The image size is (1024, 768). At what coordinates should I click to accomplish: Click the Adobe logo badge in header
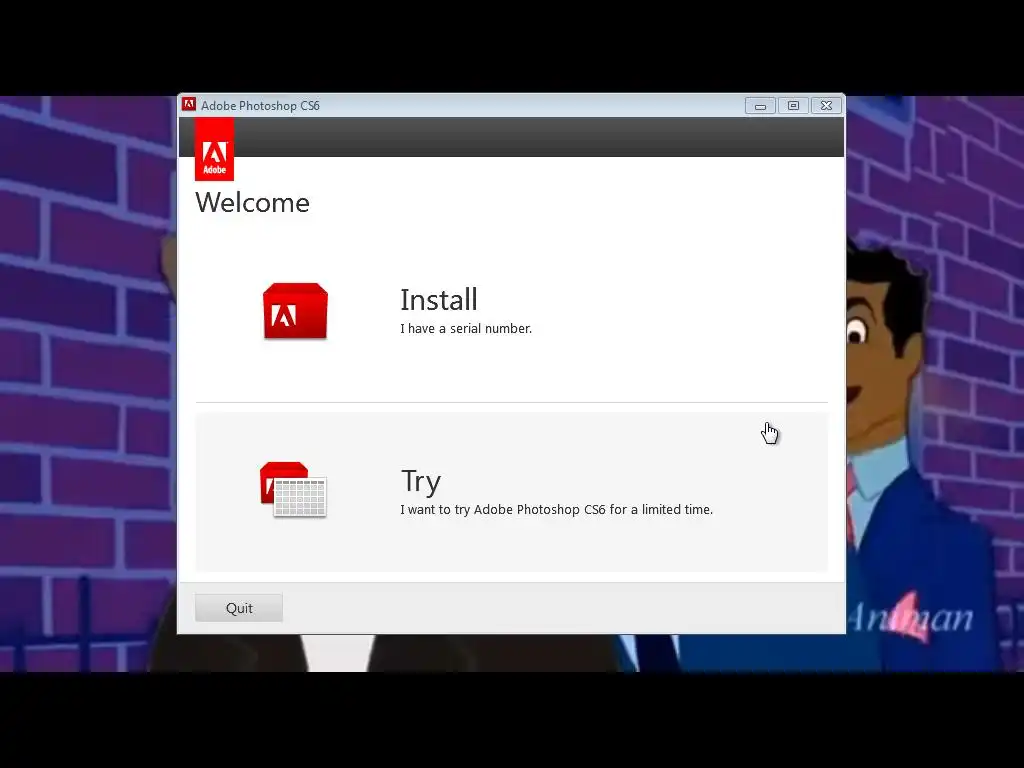[x=214, y=150]
